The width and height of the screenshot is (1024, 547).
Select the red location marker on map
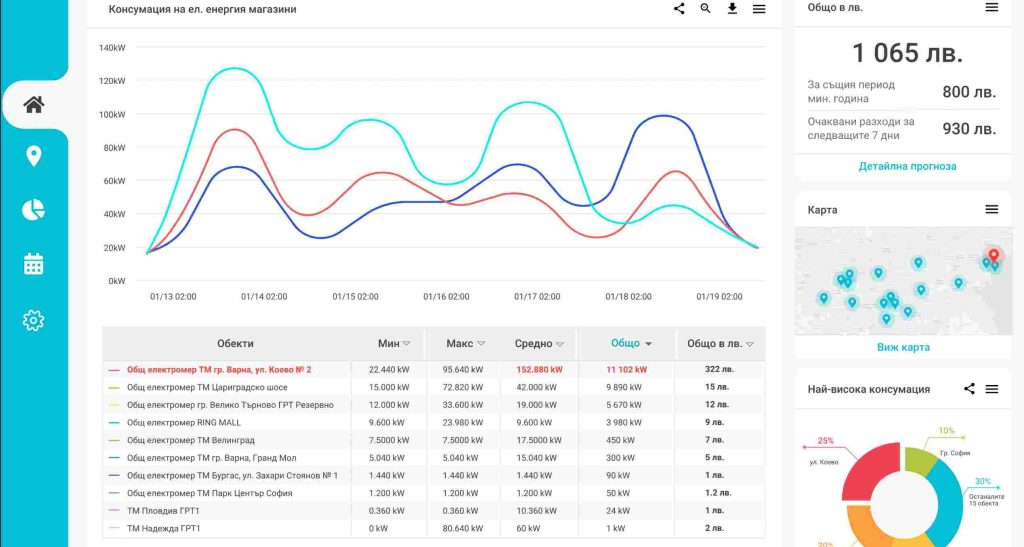tap(993, 256)
